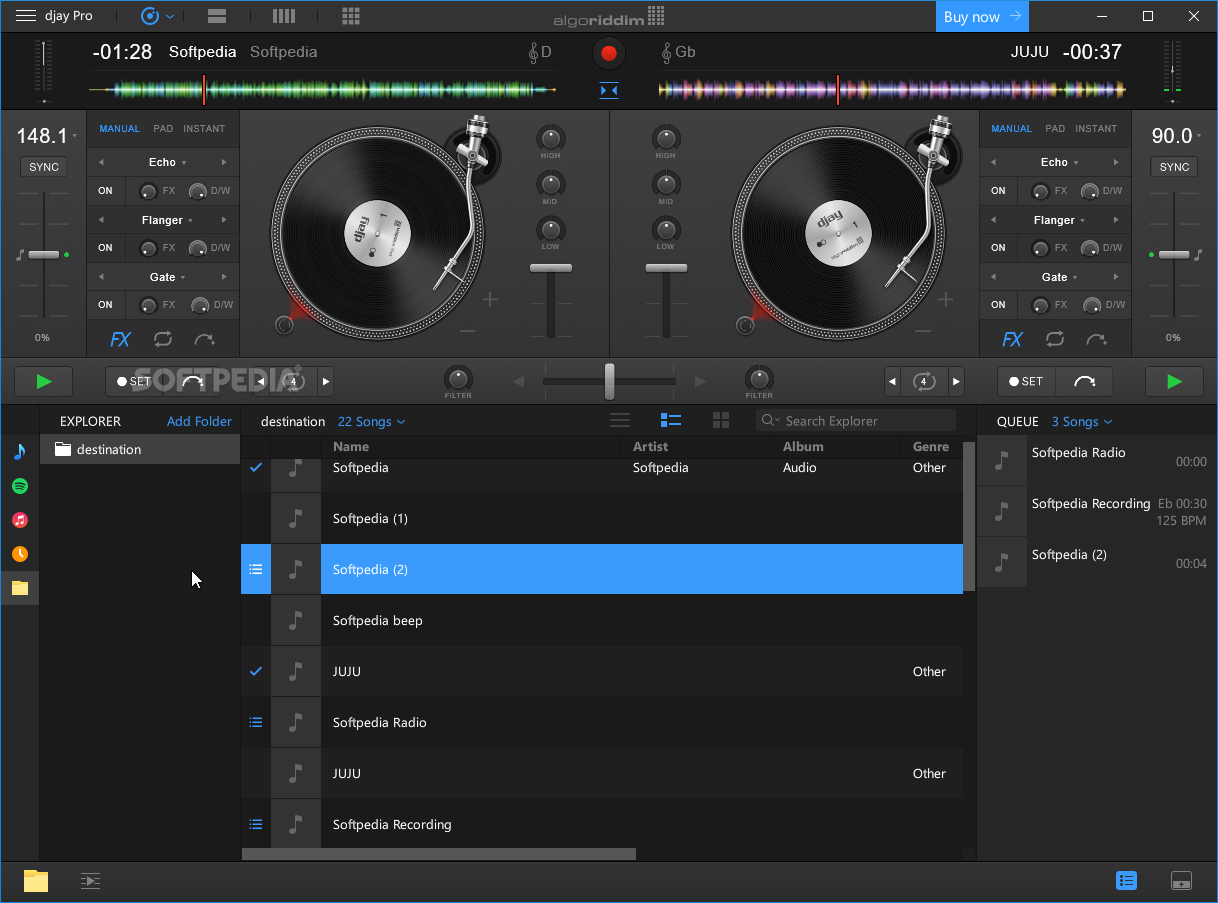Toggle right deck Flanger ON
1218x903 pixels.
pos(998,248)
